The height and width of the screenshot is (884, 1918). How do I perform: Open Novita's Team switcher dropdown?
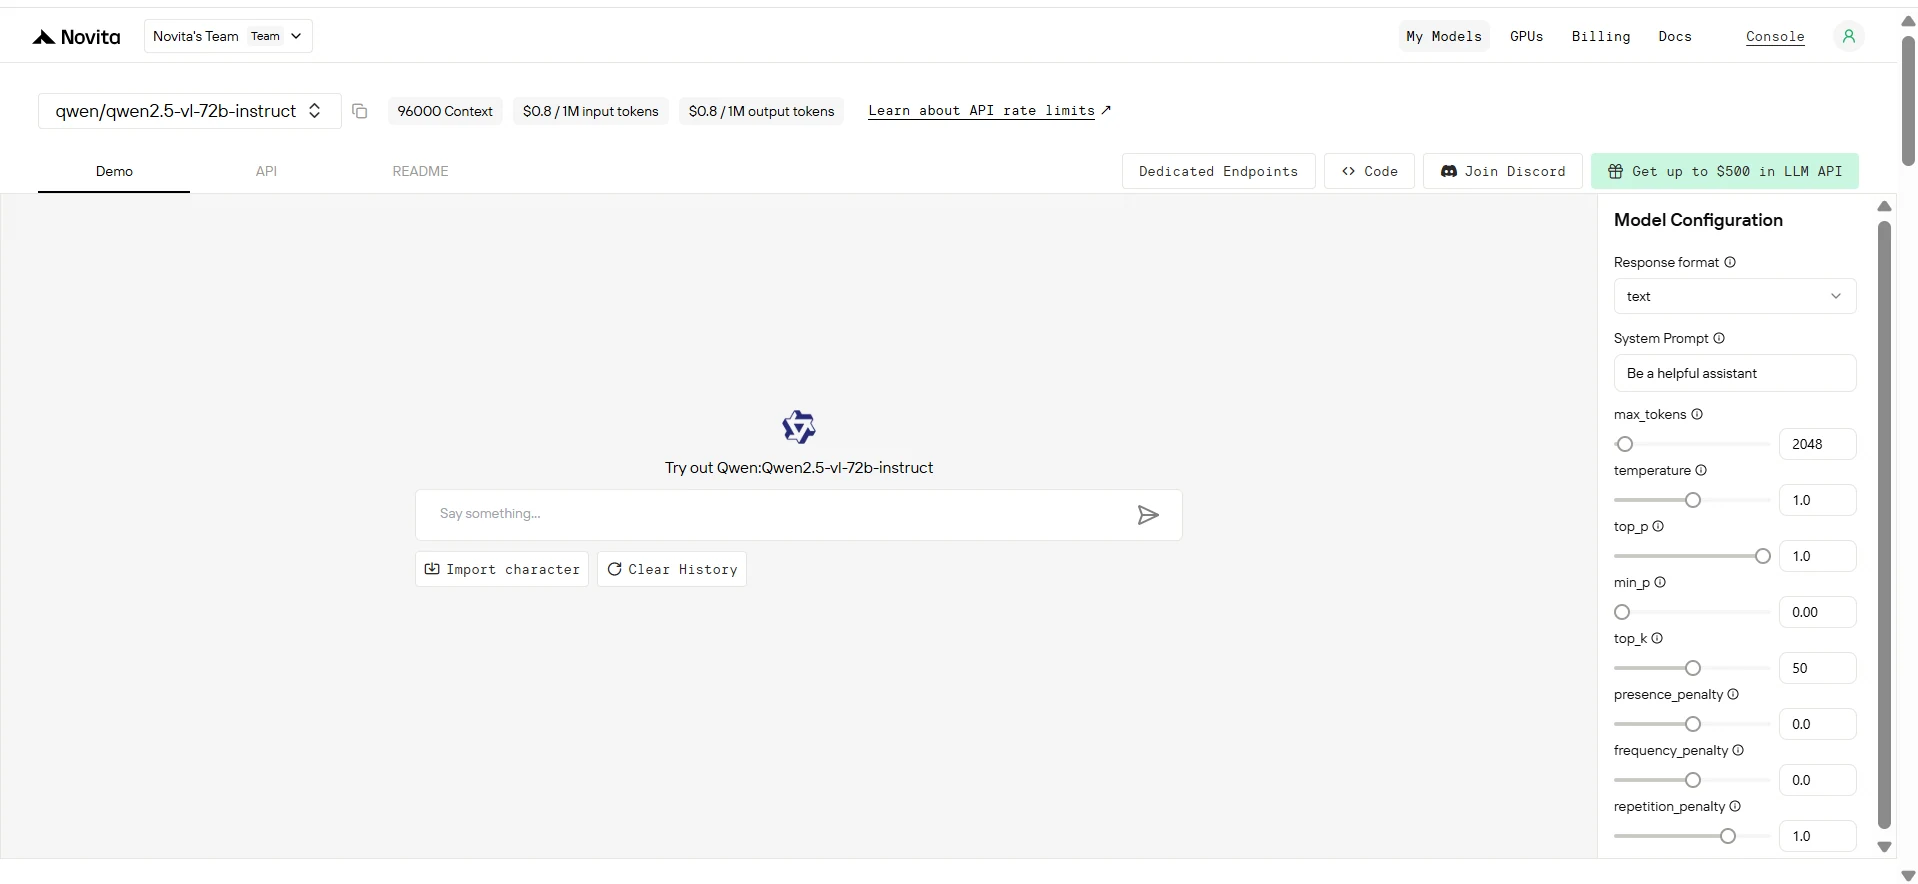228,36
